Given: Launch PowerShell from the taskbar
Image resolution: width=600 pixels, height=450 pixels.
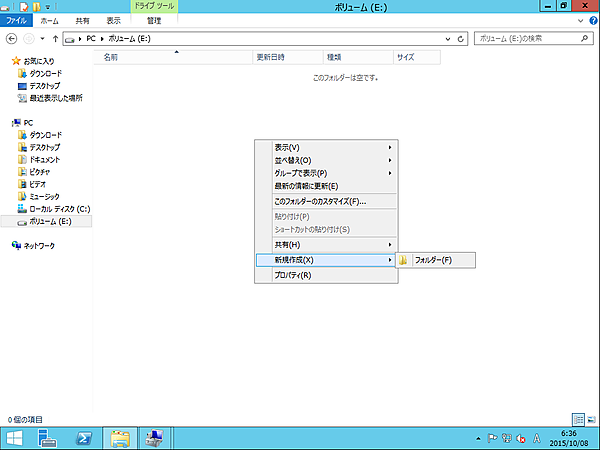Looking at the screenshot, I should tap(83, 439).
